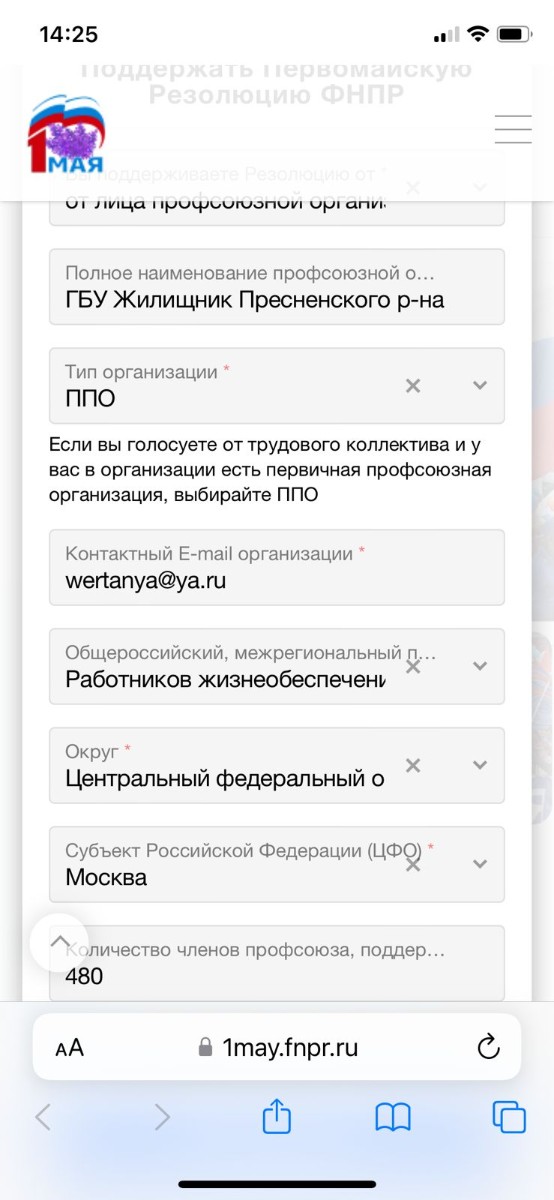
Task: Clear the Округ field selection
Action: point(413,765)
